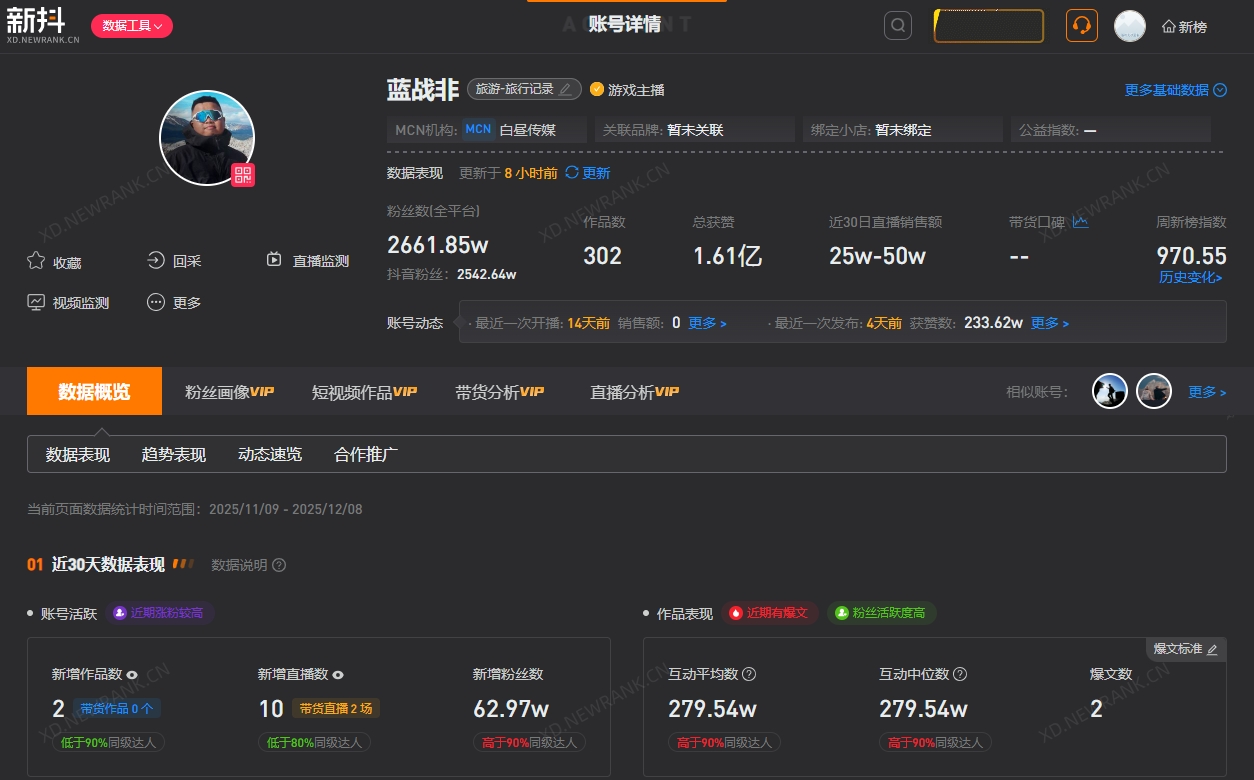This screenshot has height=780, width=1254.
Task: Toggle eye icon beside 新增作品数
Action: (132, 675)
